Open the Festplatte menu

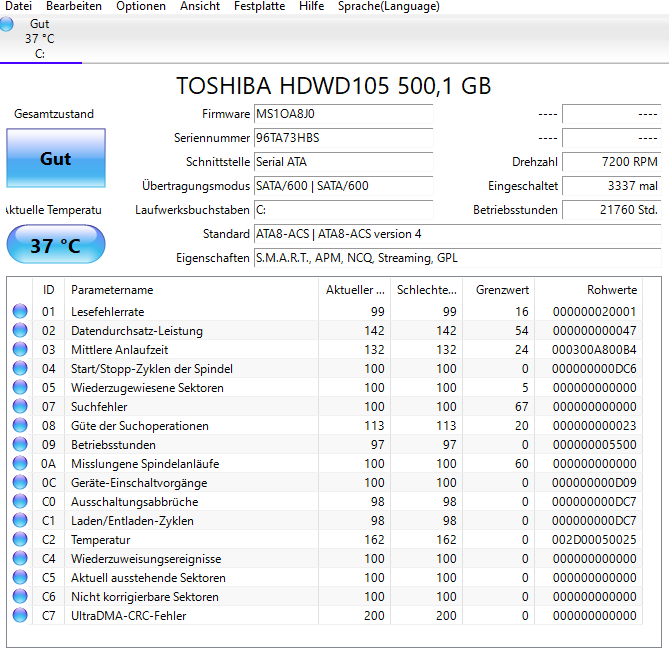coord(259,6)
